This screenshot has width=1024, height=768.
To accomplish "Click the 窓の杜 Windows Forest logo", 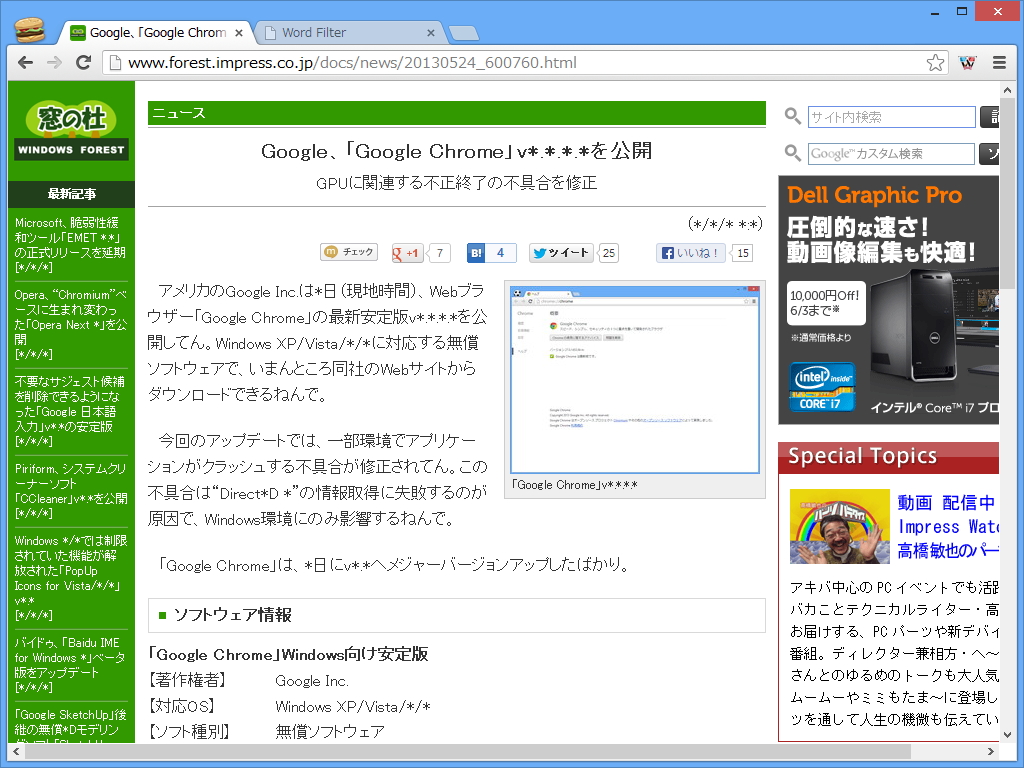I will pos(71,130).
